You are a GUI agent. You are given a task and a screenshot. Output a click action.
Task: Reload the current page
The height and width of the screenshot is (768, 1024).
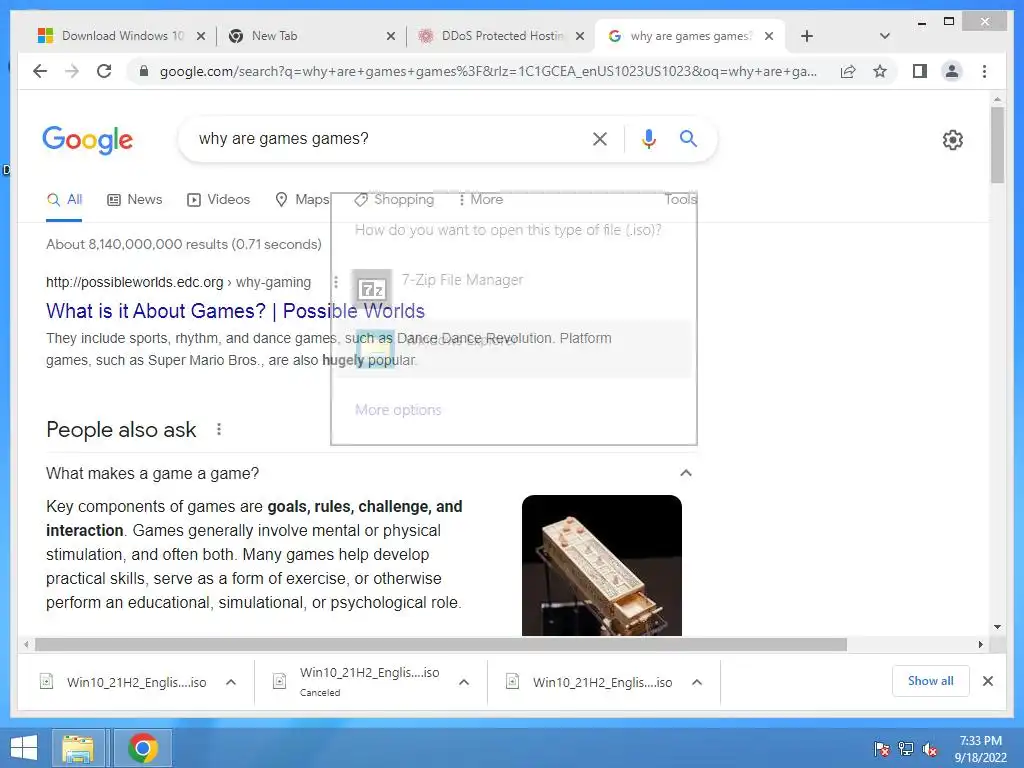(104, 71)
